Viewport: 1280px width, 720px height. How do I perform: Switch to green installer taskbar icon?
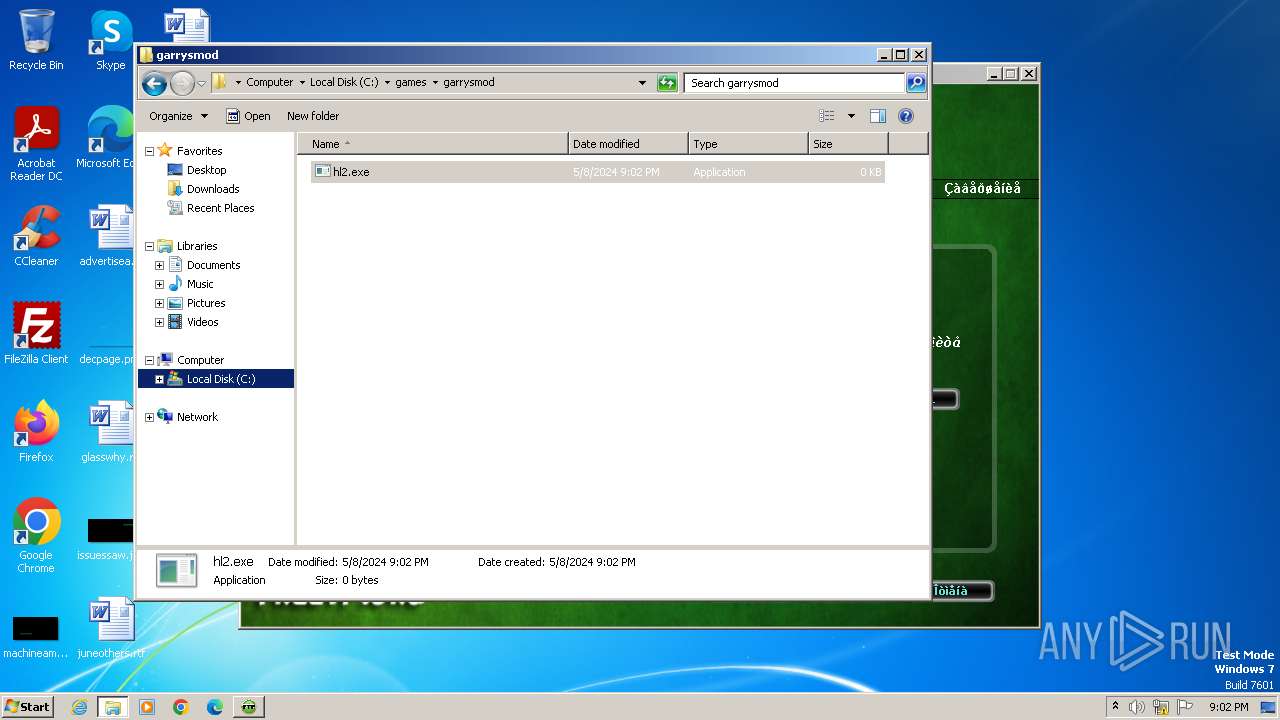[248, 707]
